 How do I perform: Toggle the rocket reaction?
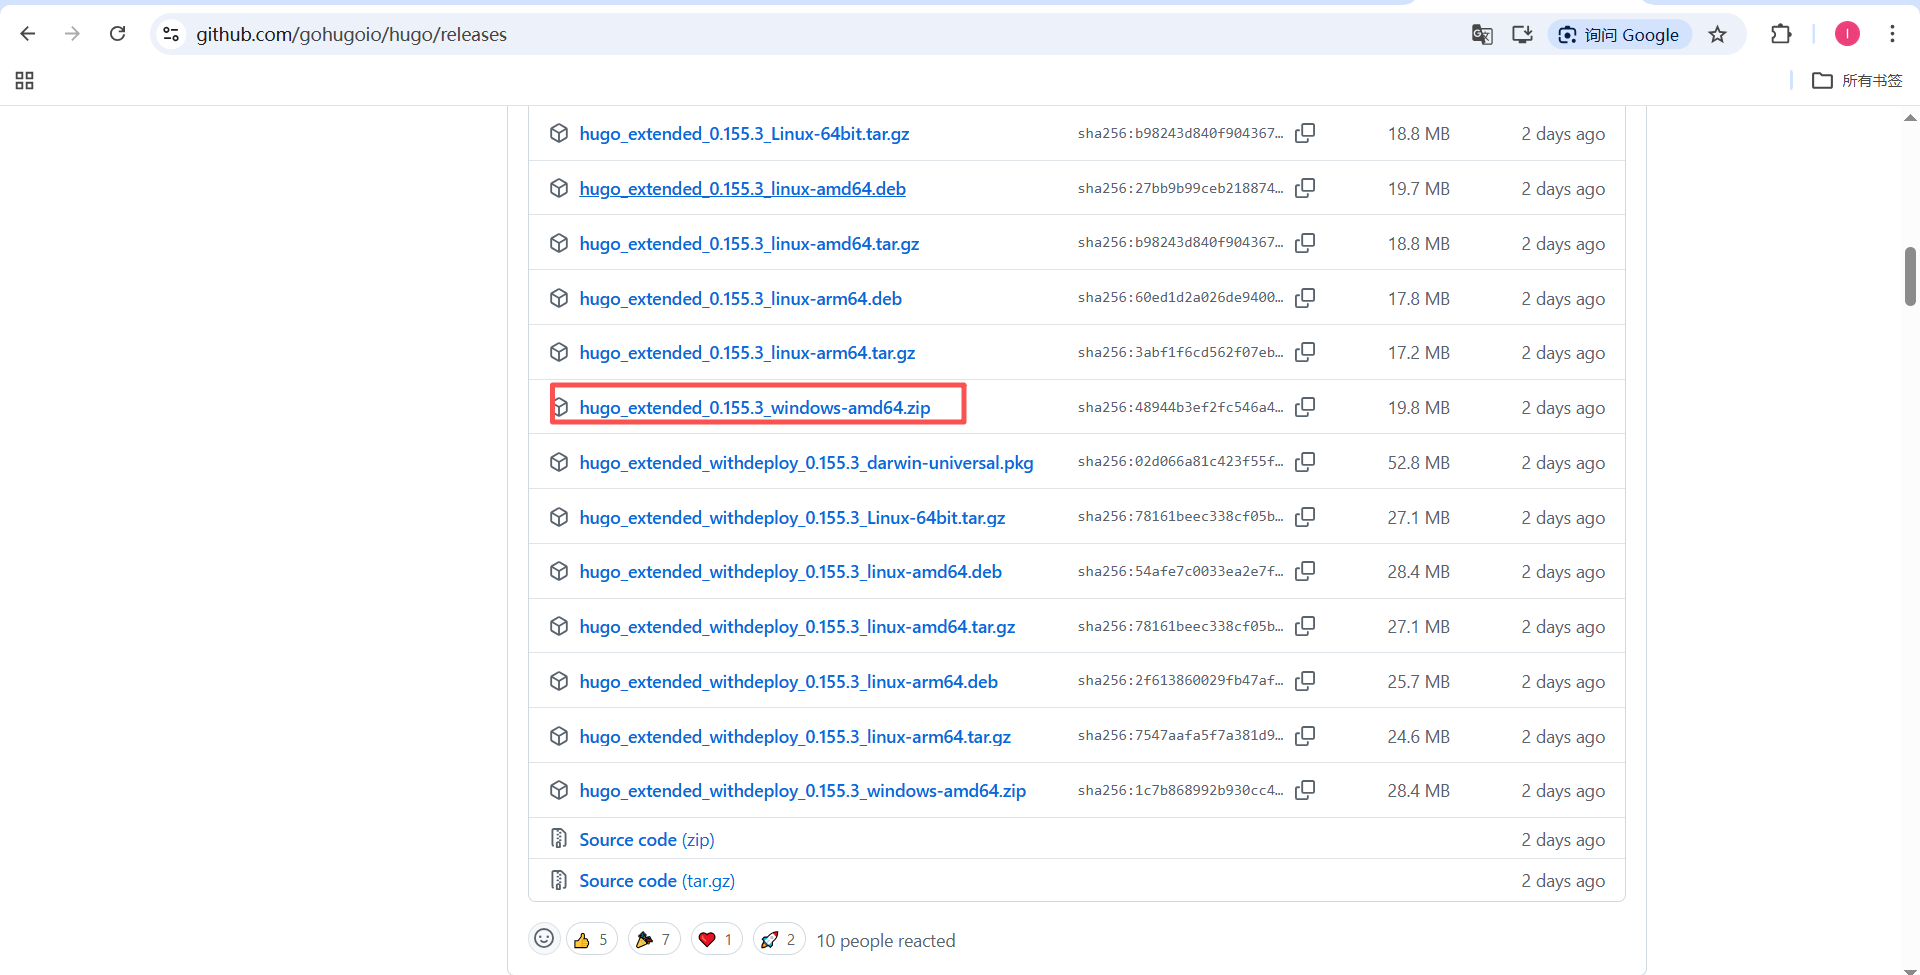779,940
